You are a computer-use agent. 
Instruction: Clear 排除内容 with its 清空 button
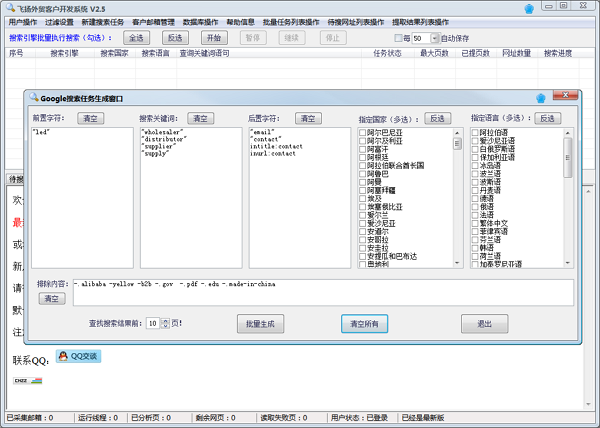(x=52, y=298)
